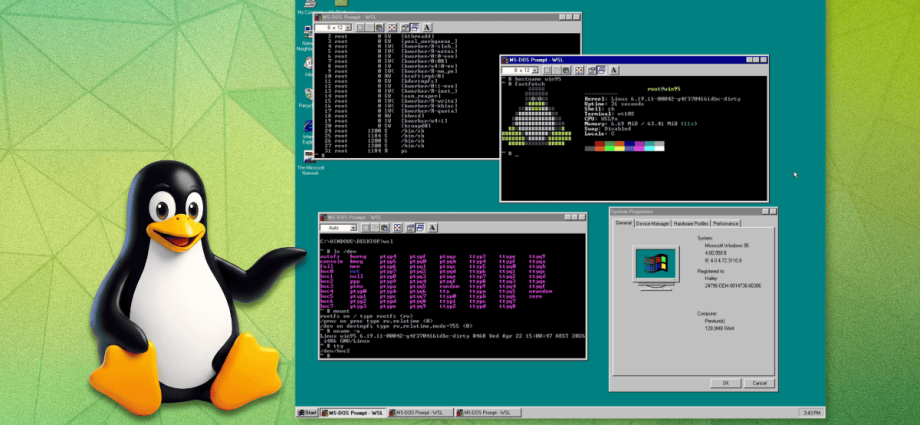This screenshot has height=425, width=920.
Task: Click Paste icon in fastfetch window toolbar
Action: point(567,70)
